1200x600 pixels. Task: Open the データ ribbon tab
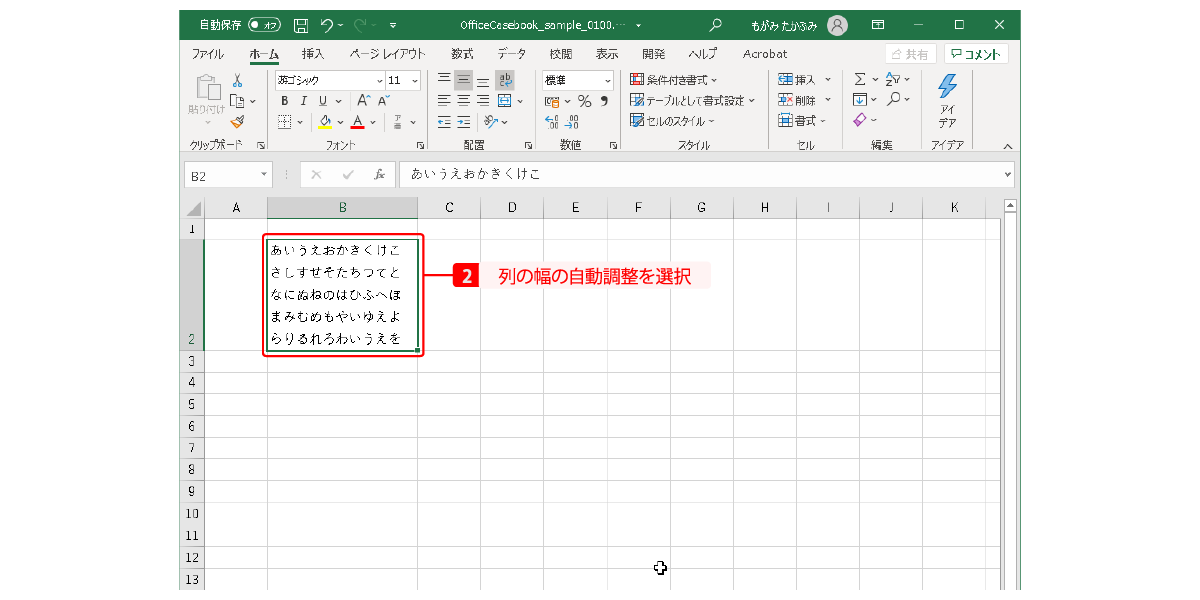pyautogui.click(x=512, y=54)
